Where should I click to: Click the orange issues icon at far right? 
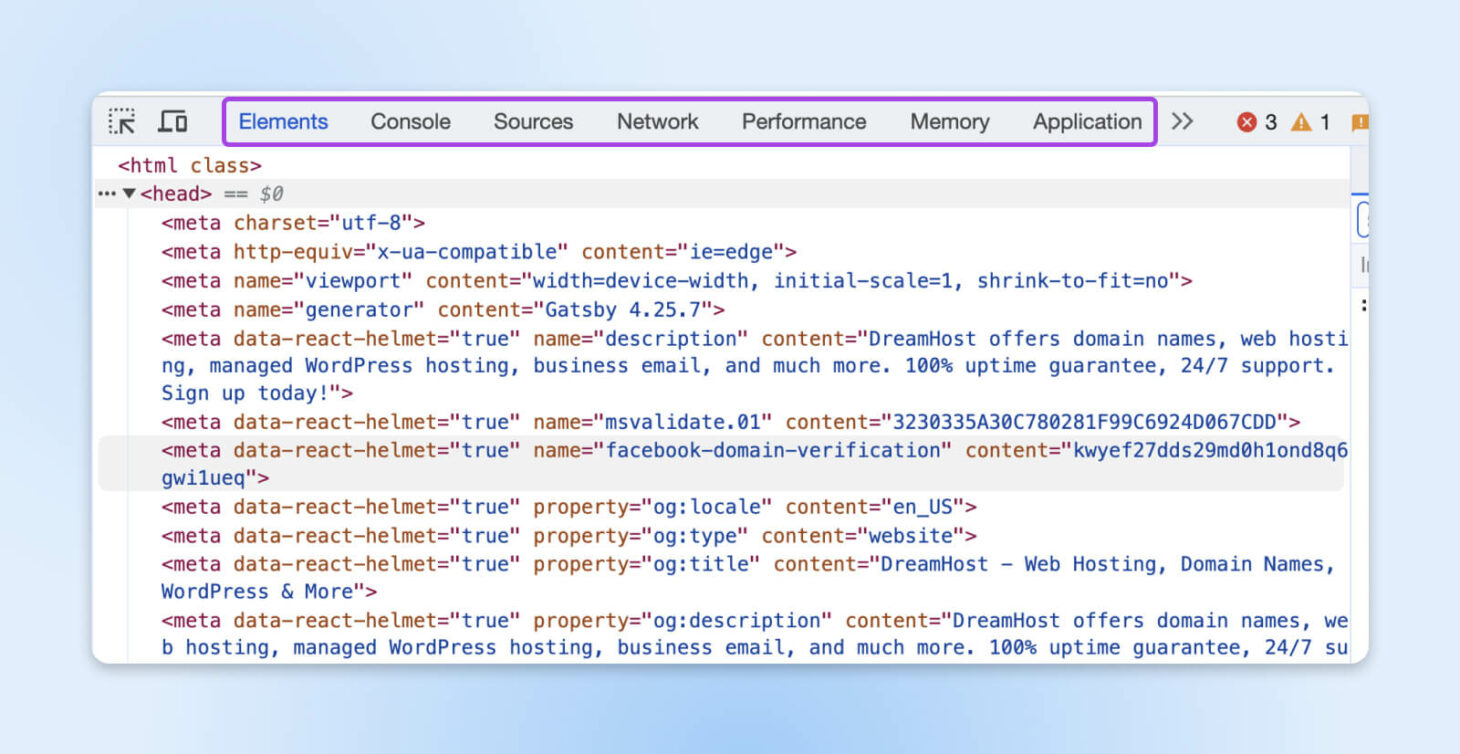(x=1359, y=122)
